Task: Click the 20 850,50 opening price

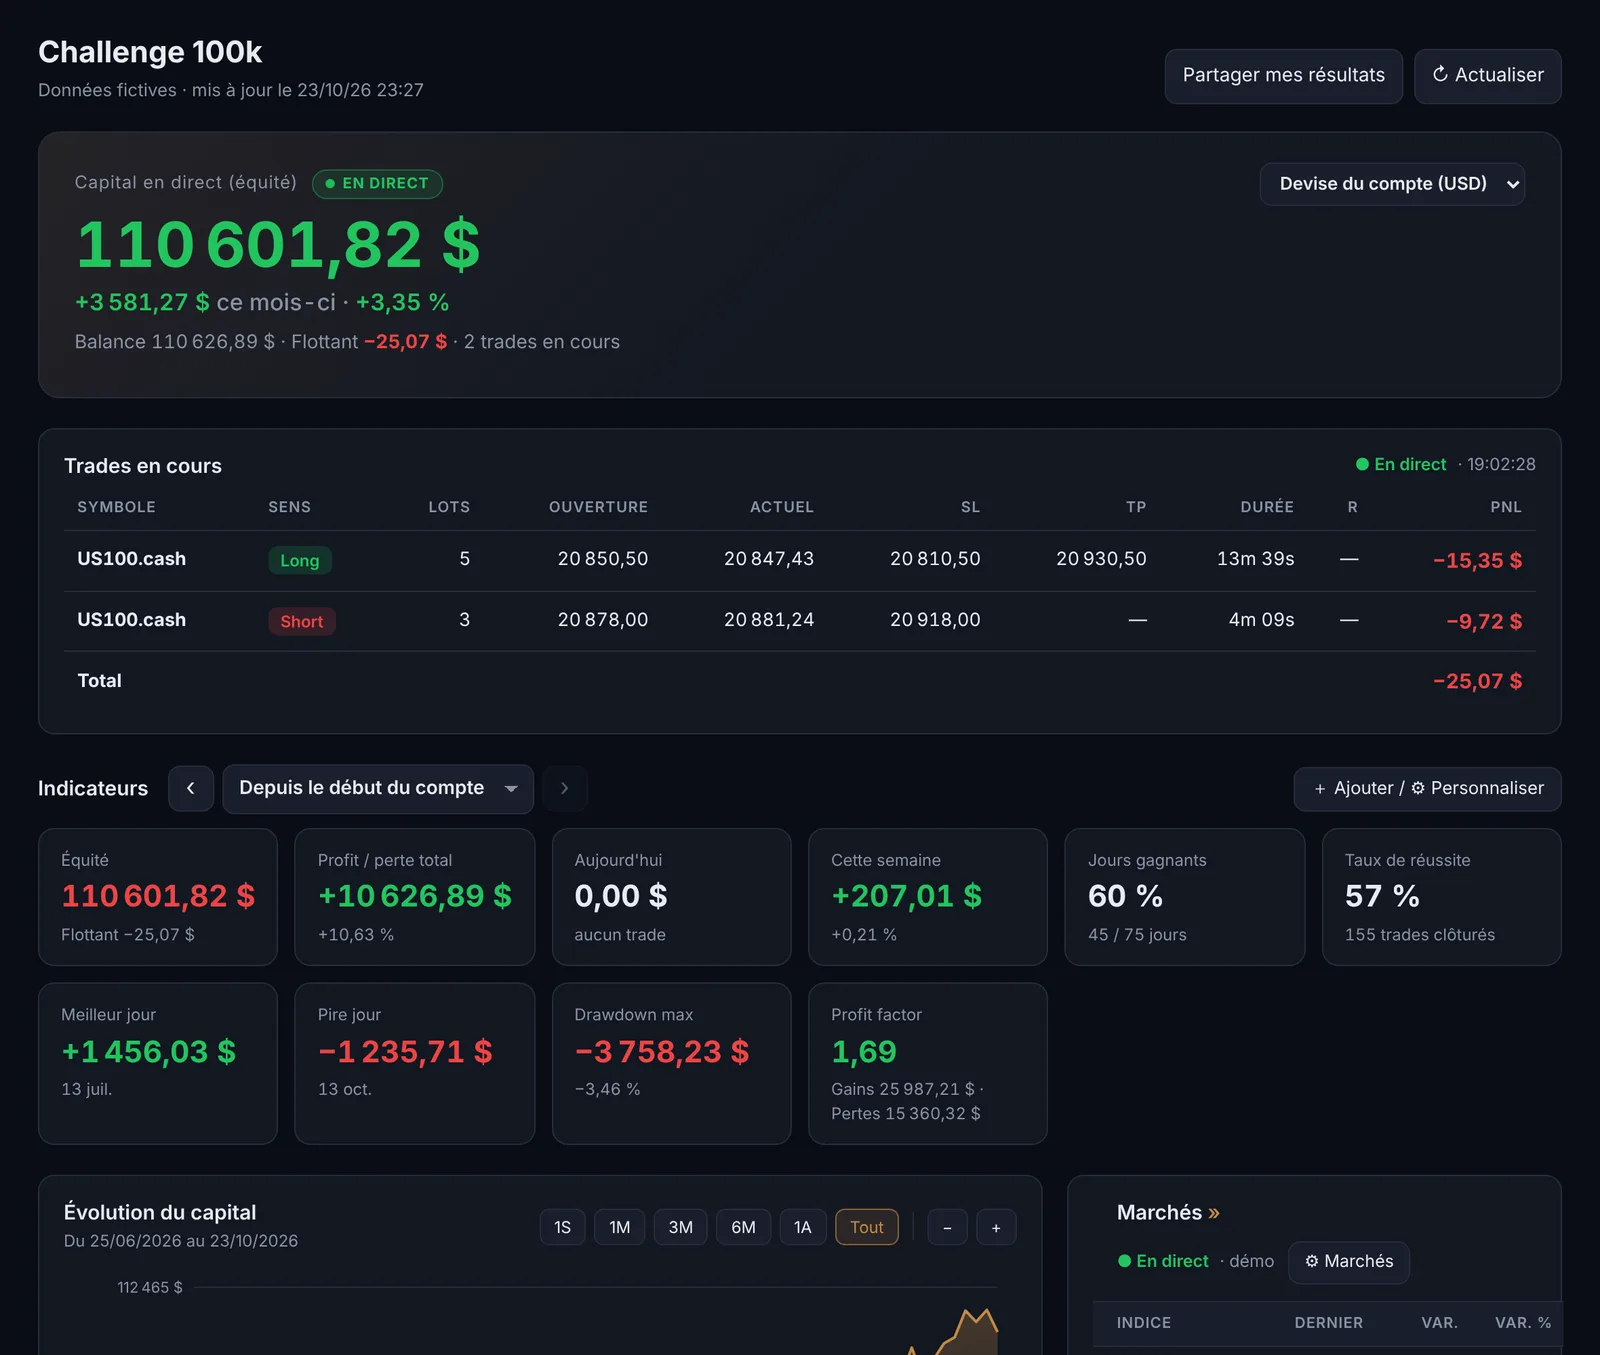Action: 603,559
